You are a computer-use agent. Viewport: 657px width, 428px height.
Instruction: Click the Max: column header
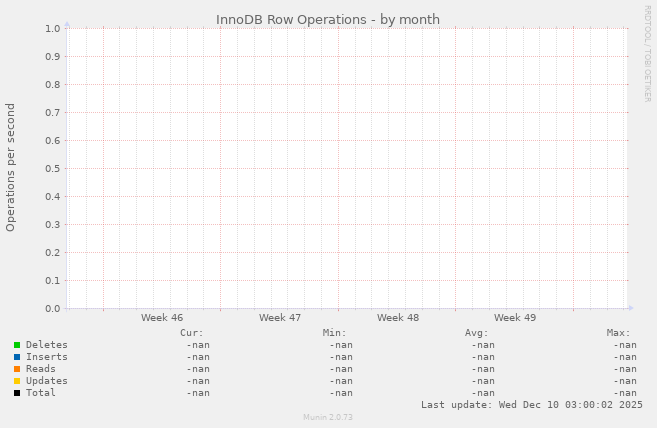618,333
